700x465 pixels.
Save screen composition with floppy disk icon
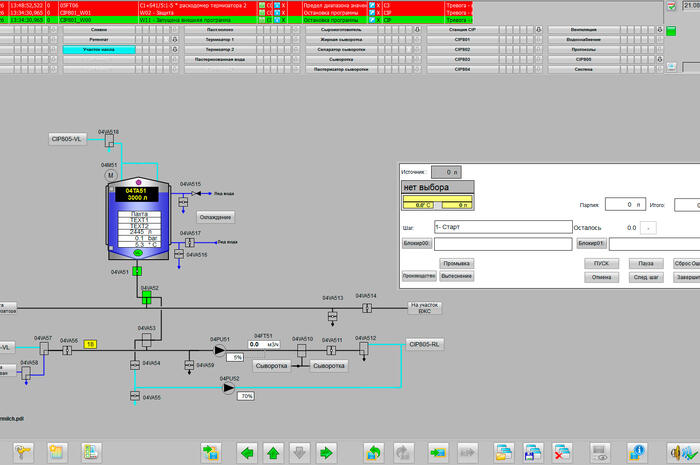click(x=533, y=453)
